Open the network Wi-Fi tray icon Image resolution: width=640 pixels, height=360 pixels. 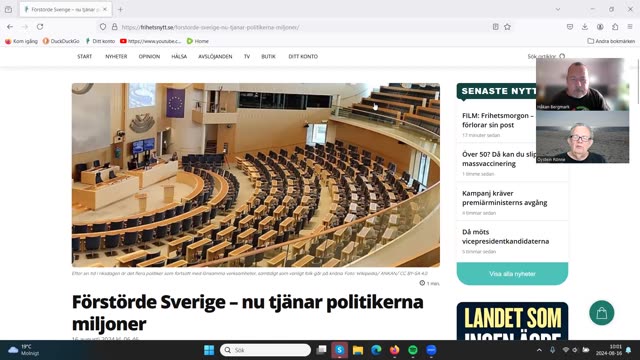point(566,350)
